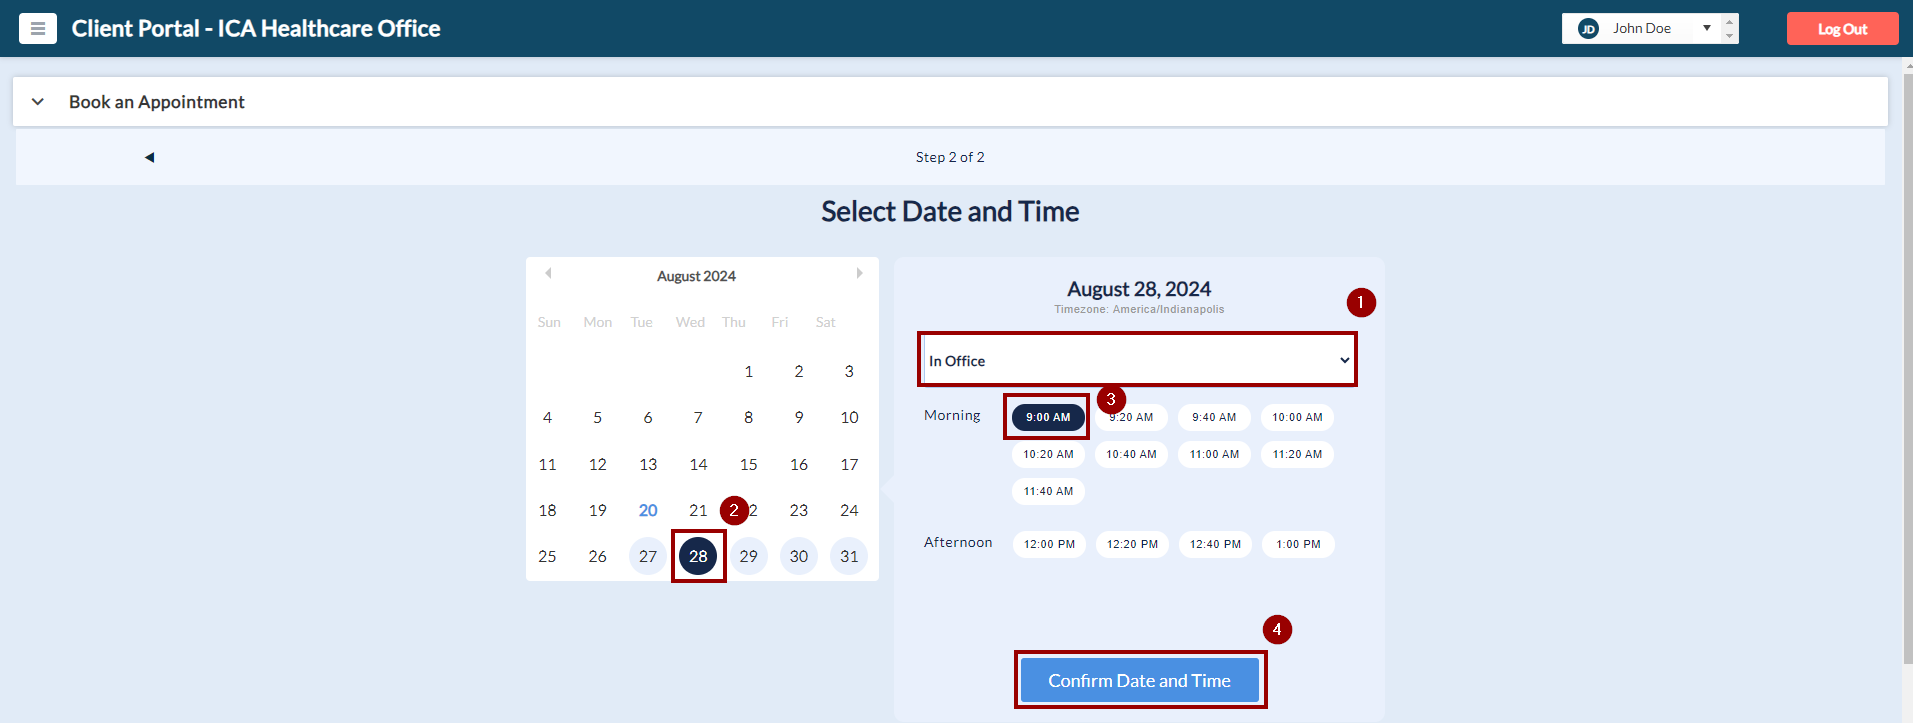This screenshot has width=1913, height=723.
Task: Select August 29 on the calendar
Action: 748,557
